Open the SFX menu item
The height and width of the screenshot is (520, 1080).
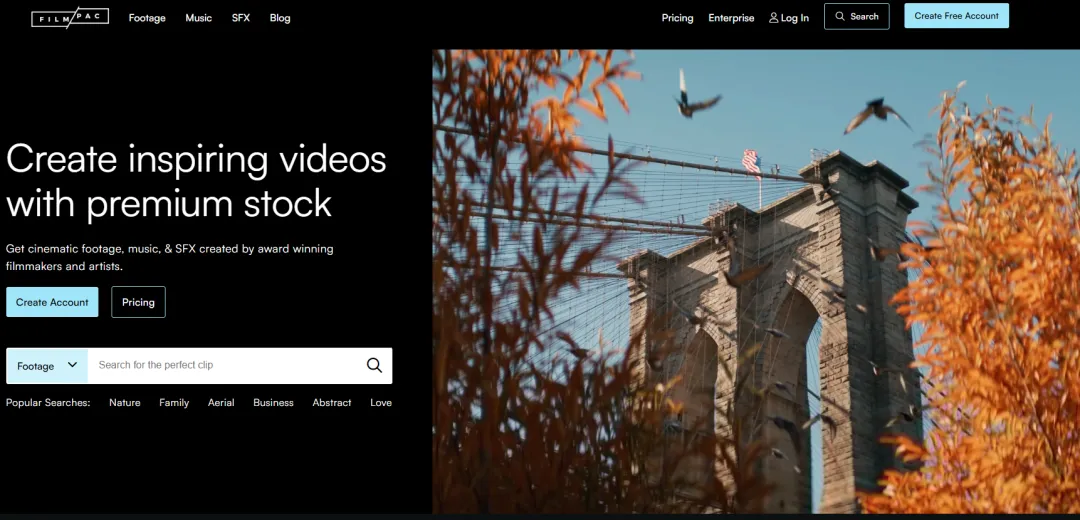(x=240, y=18)
